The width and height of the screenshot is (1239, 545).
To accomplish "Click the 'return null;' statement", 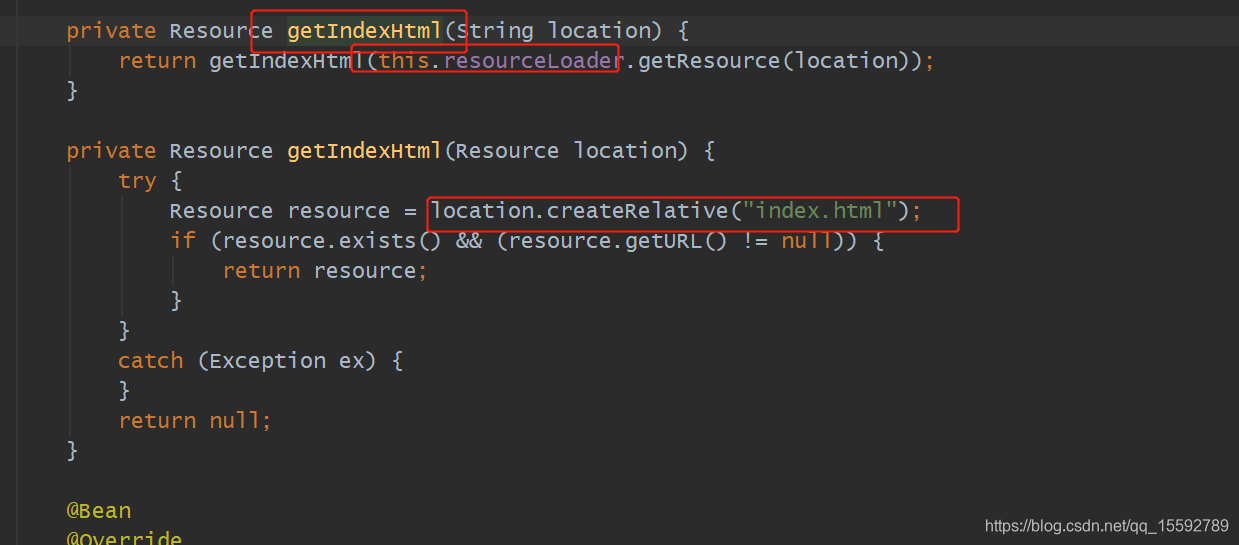I will 195,421.
